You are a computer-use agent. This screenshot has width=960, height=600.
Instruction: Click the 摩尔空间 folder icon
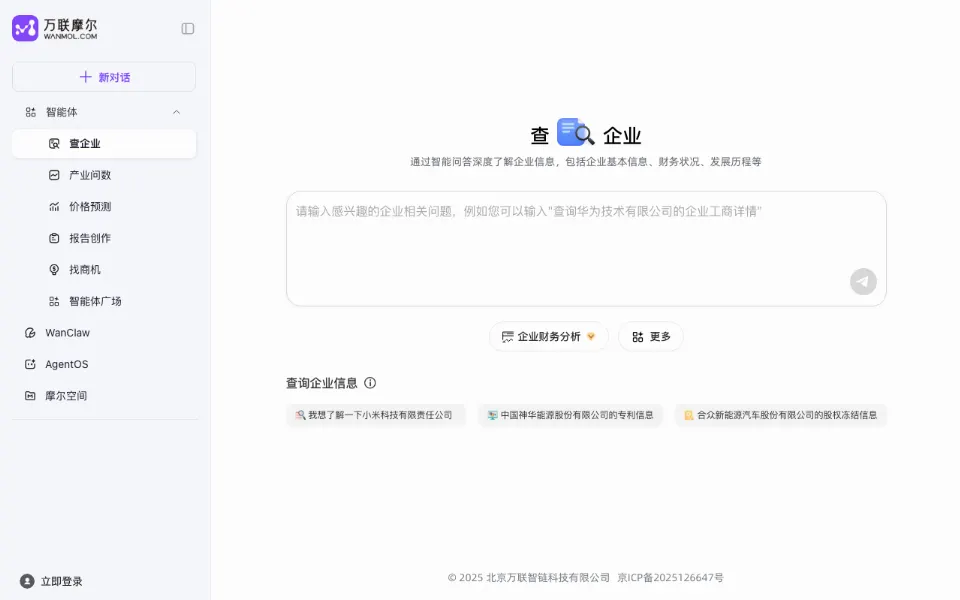tap(30, 396)
